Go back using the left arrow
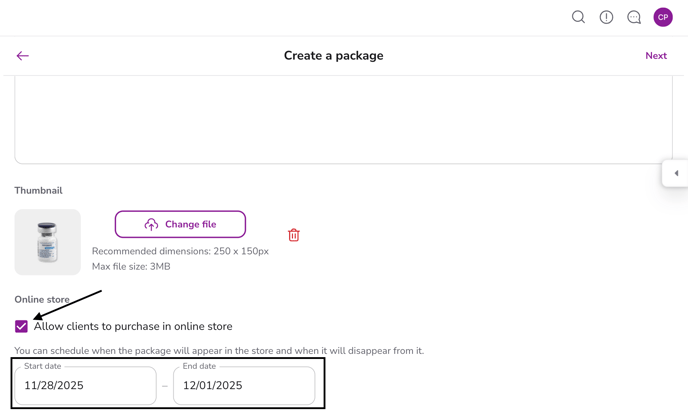688x420 pixels. [x=22, y=56]
